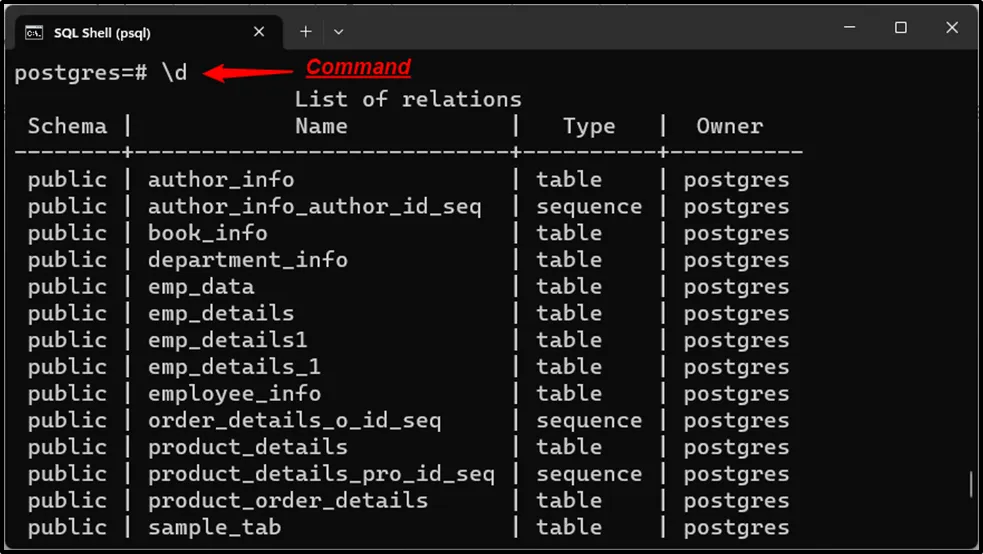
Task: Close the SQL Shell (psql) tab
Action: [x=259, y=32]
